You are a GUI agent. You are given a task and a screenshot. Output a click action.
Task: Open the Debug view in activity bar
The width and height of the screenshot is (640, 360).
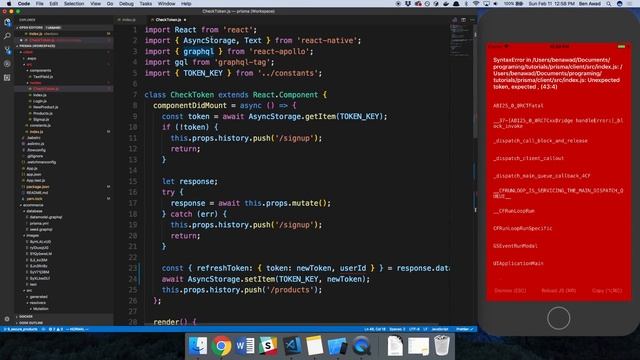click(x=7, y=64)
